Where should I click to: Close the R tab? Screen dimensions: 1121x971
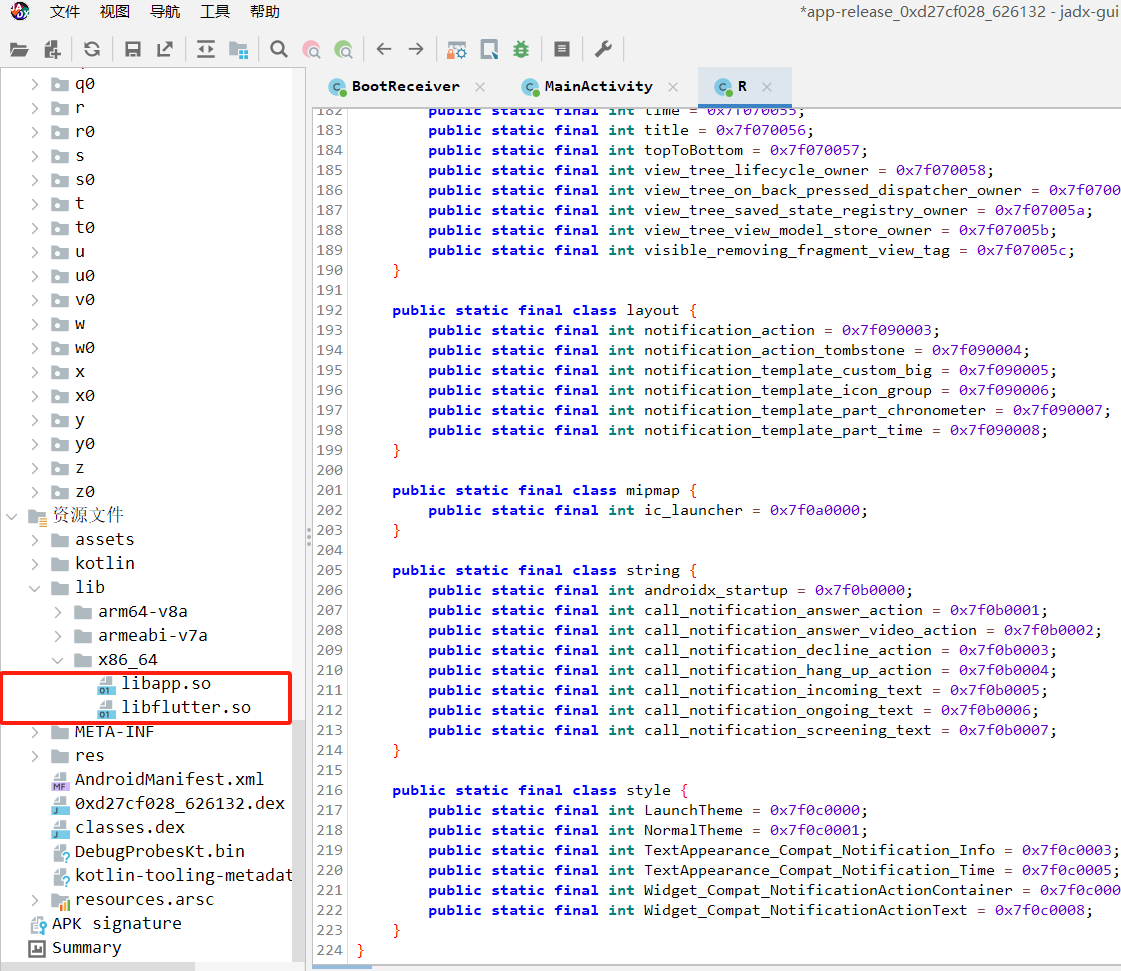click(767, 87)
